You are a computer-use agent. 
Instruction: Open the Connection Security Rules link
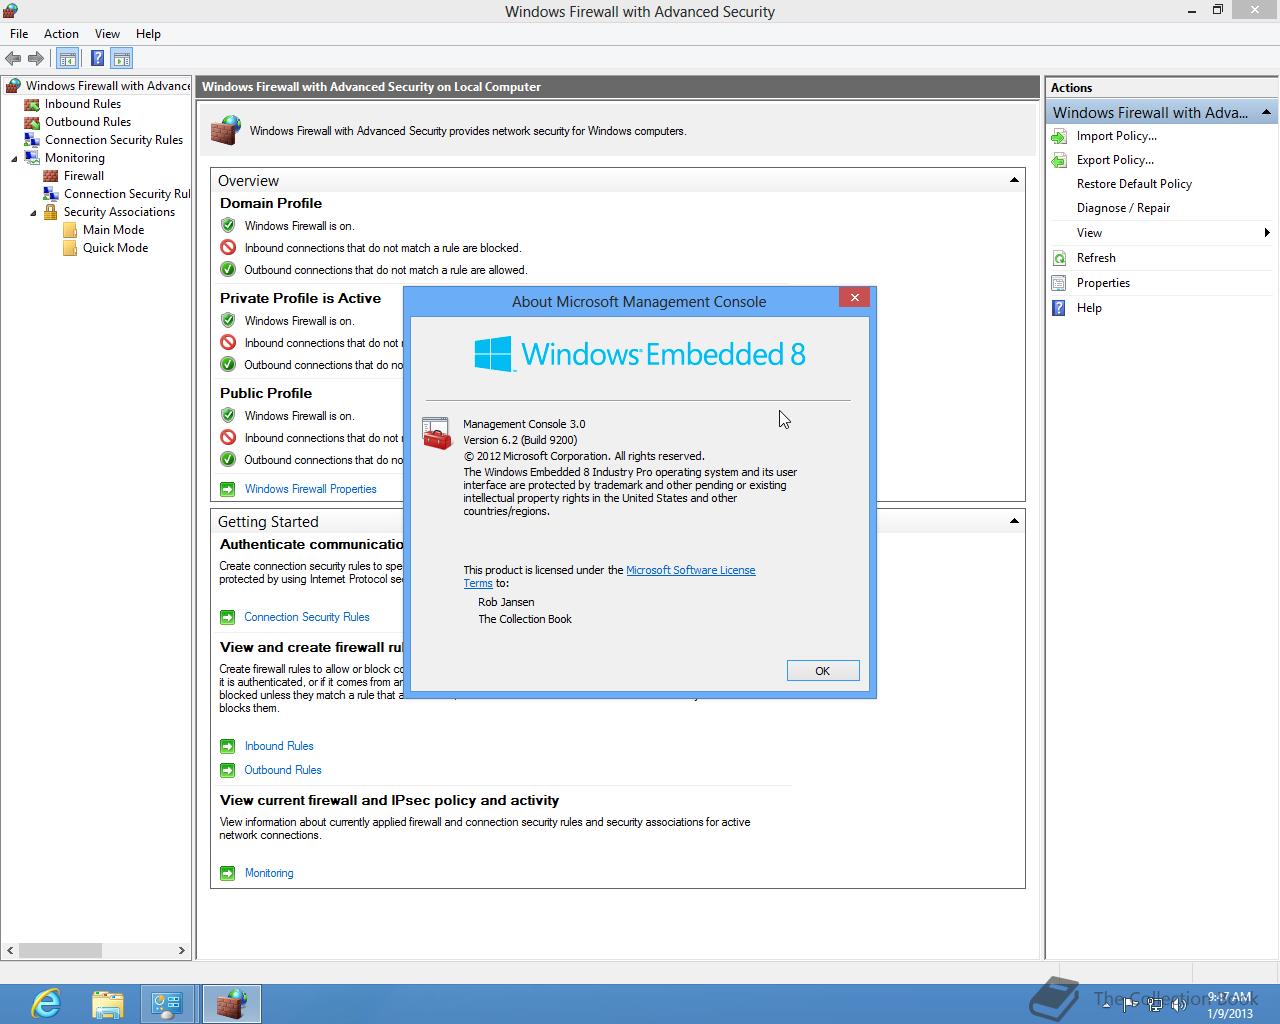(306, 617)
